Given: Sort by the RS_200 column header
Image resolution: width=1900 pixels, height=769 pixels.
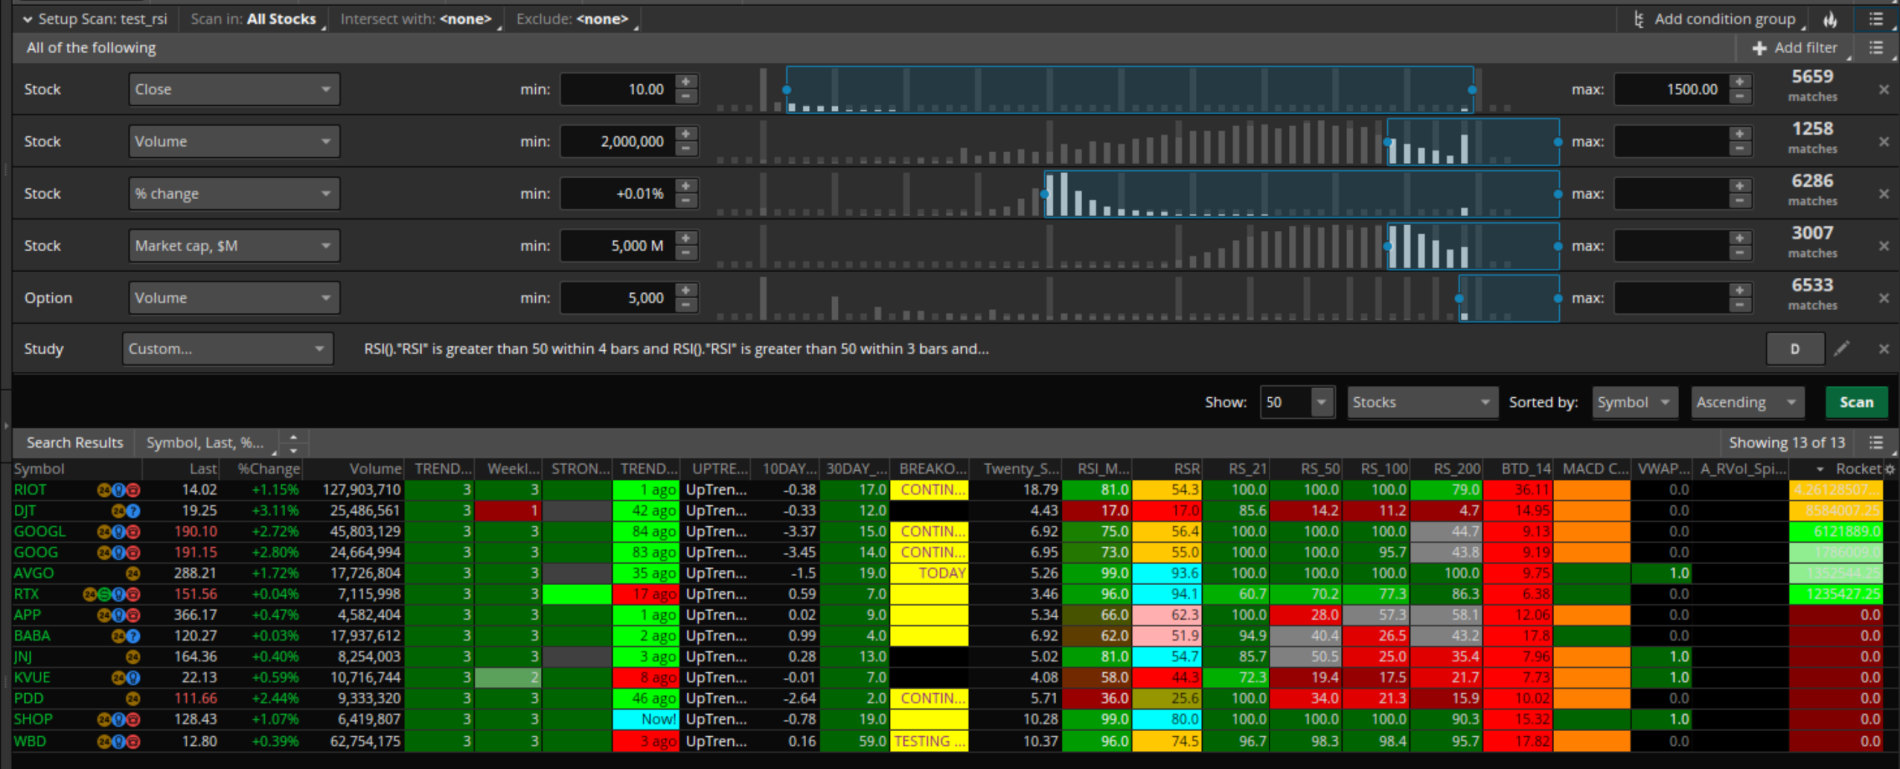Looking at the screenshot, I should 1456,468.
